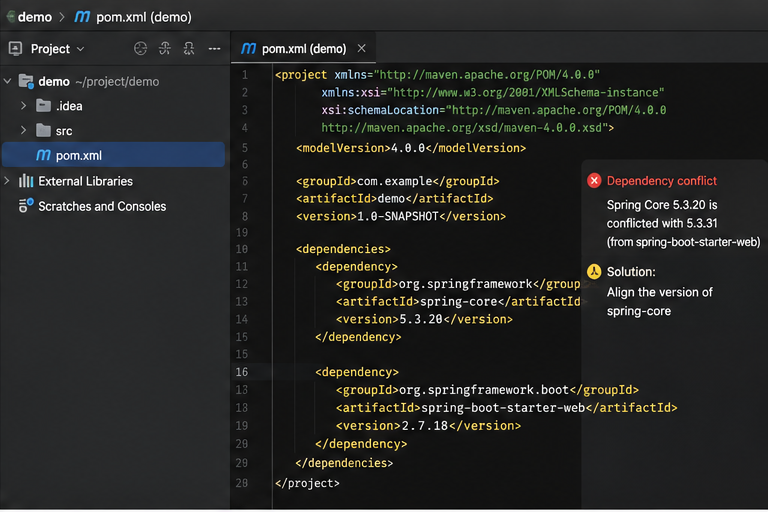Click the xsi:schemaLocation attribute line
The height and width of the screenshot is (512, 768).
point(494,110)
